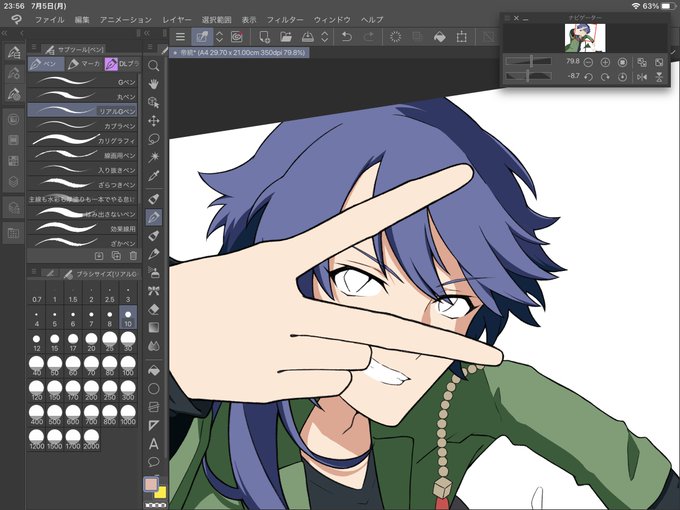The height and width of the screenshot is (510, 680).
Task: Open a file with the folder icon
Action: [286, 37]
